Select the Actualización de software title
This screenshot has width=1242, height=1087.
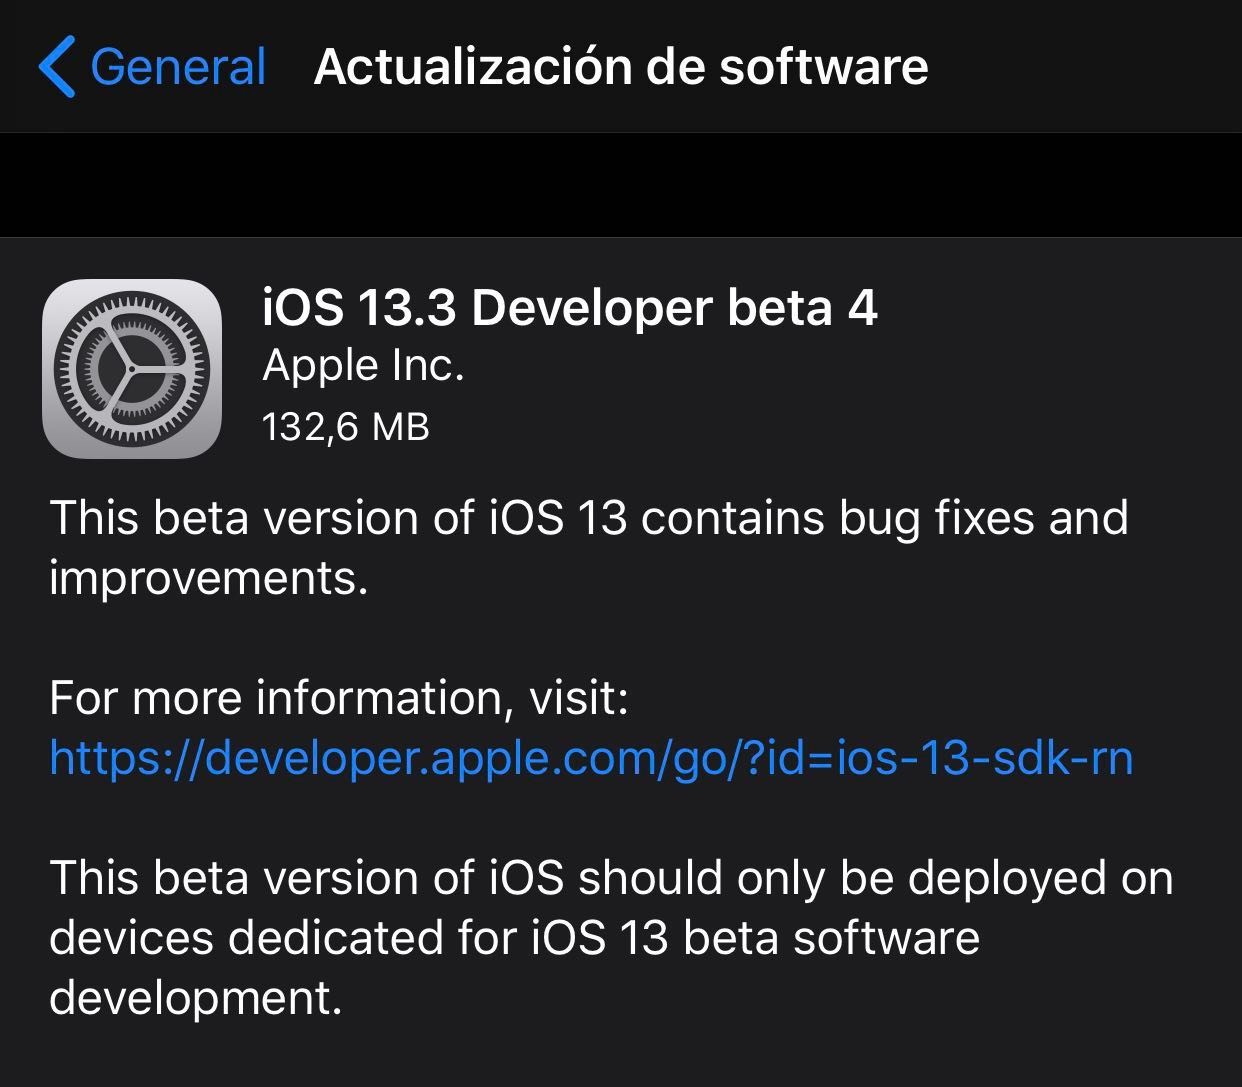pyautogui.click(x=621, y=66)
